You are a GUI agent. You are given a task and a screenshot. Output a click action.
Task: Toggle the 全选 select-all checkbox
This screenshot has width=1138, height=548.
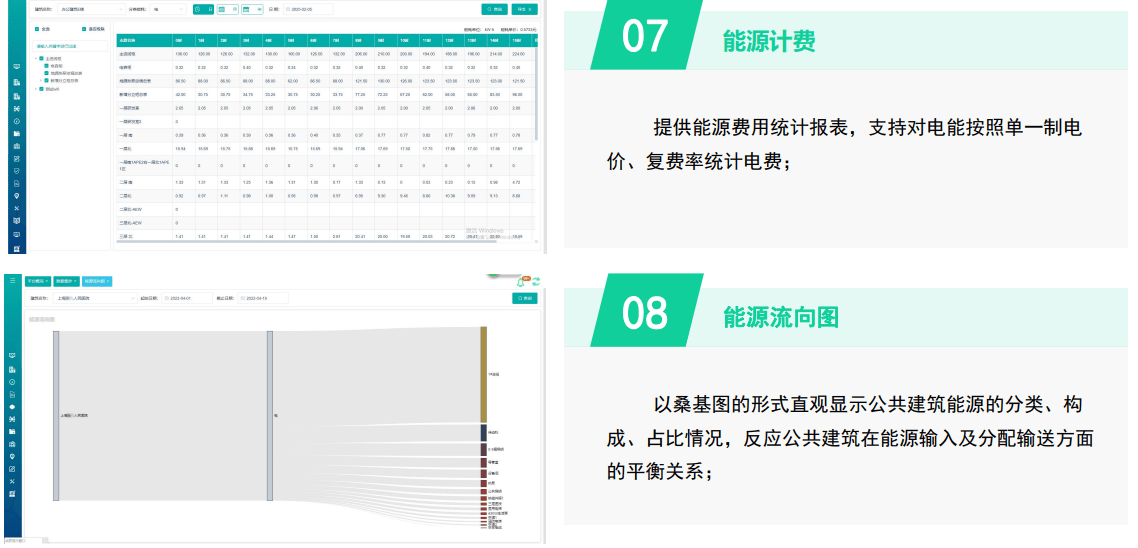click(x=37, y=29)
